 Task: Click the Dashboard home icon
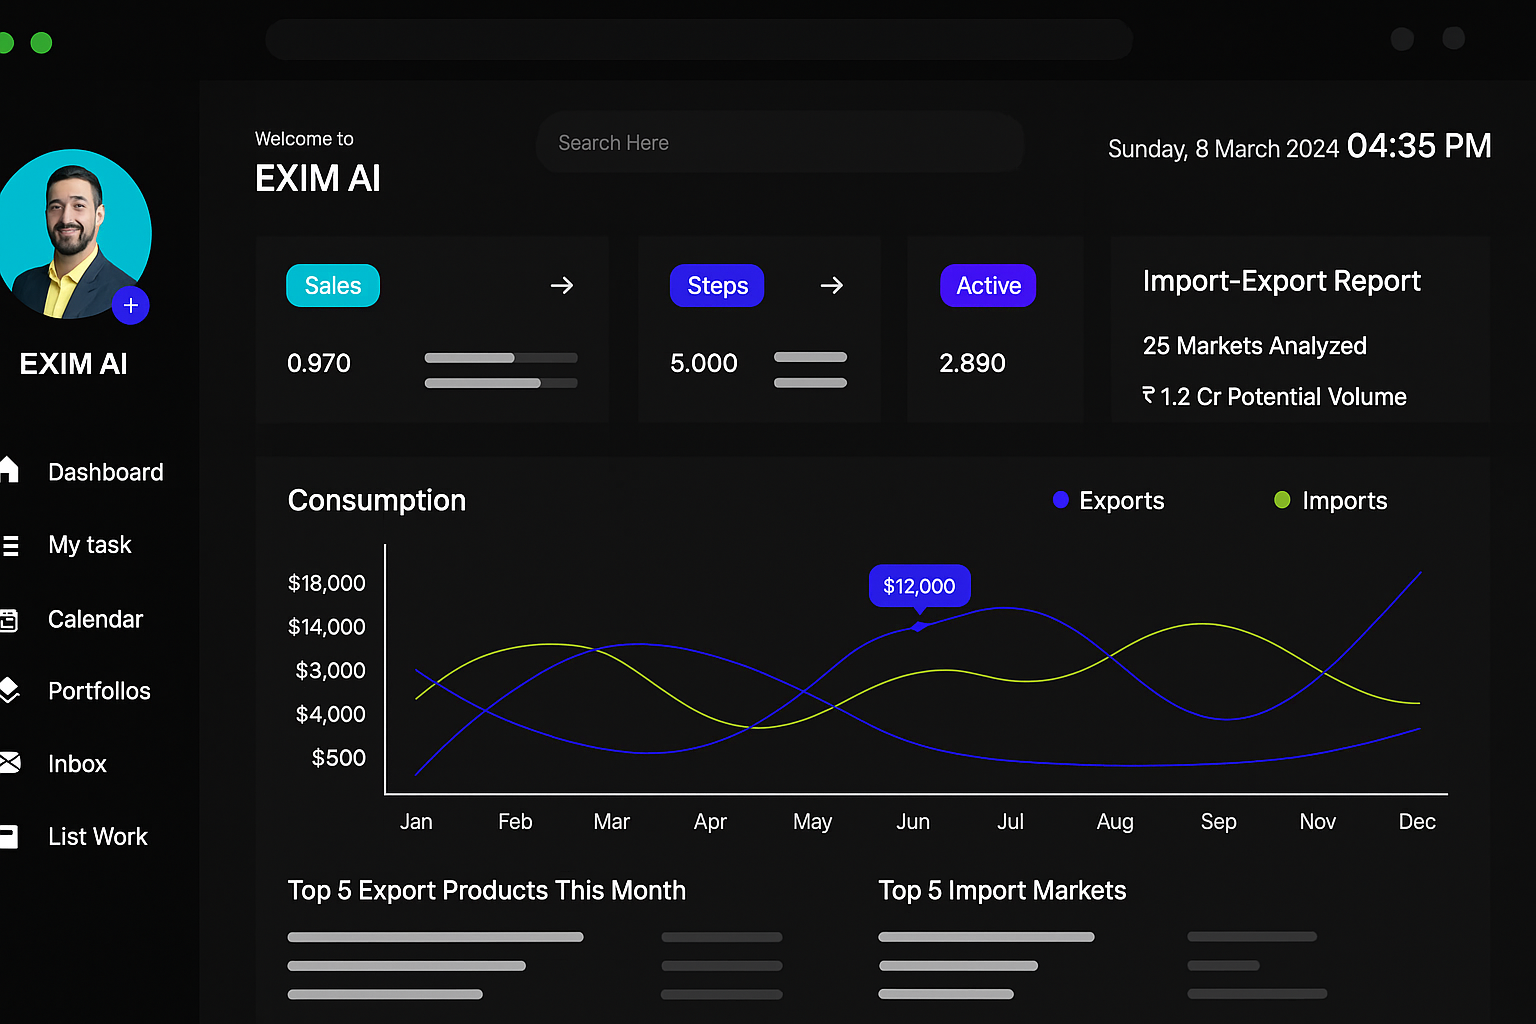(x=9, y=470)
